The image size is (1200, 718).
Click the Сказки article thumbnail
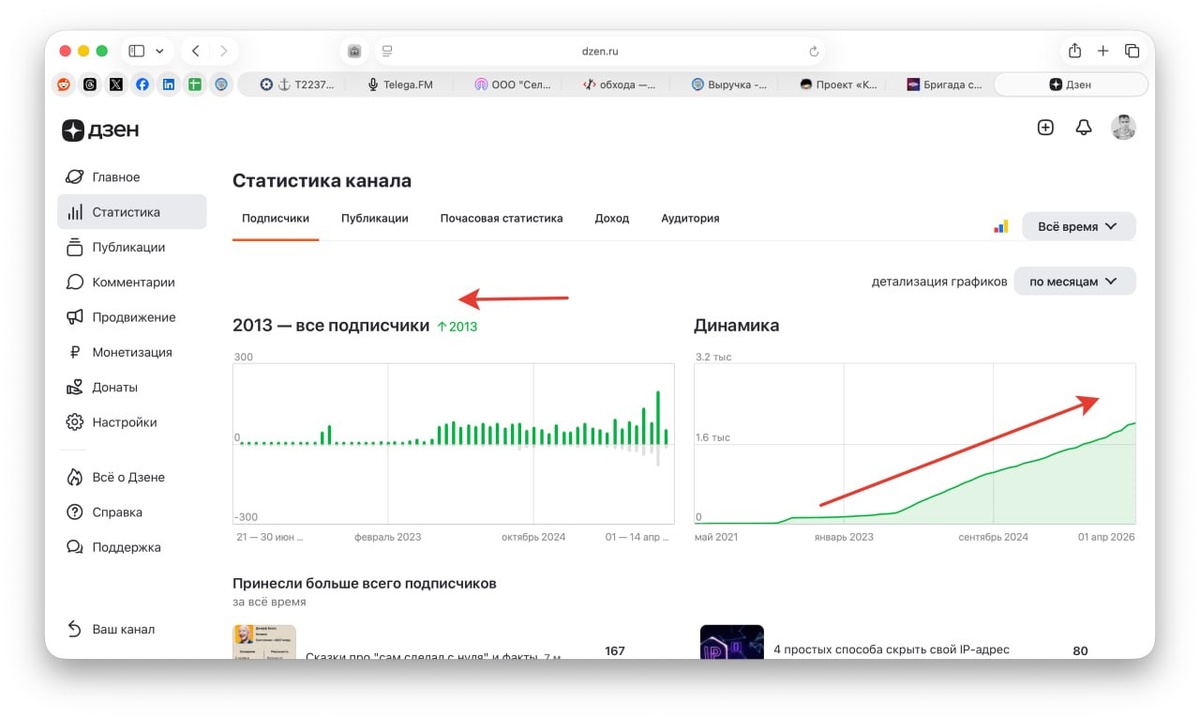click(265, 642)
